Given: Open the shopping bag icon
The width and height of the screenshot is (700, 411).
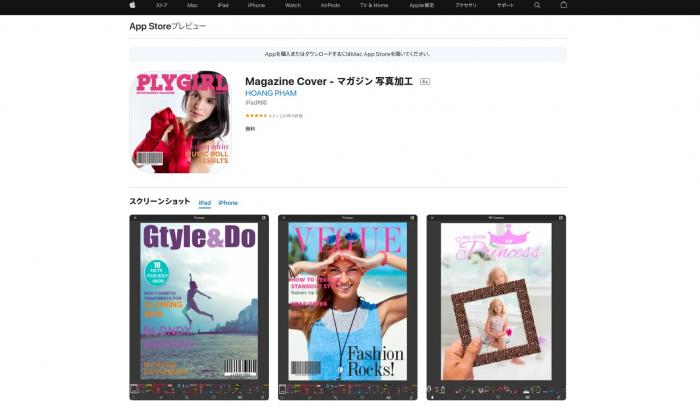Looking at the screenshot, I should (x=564, y=5).
